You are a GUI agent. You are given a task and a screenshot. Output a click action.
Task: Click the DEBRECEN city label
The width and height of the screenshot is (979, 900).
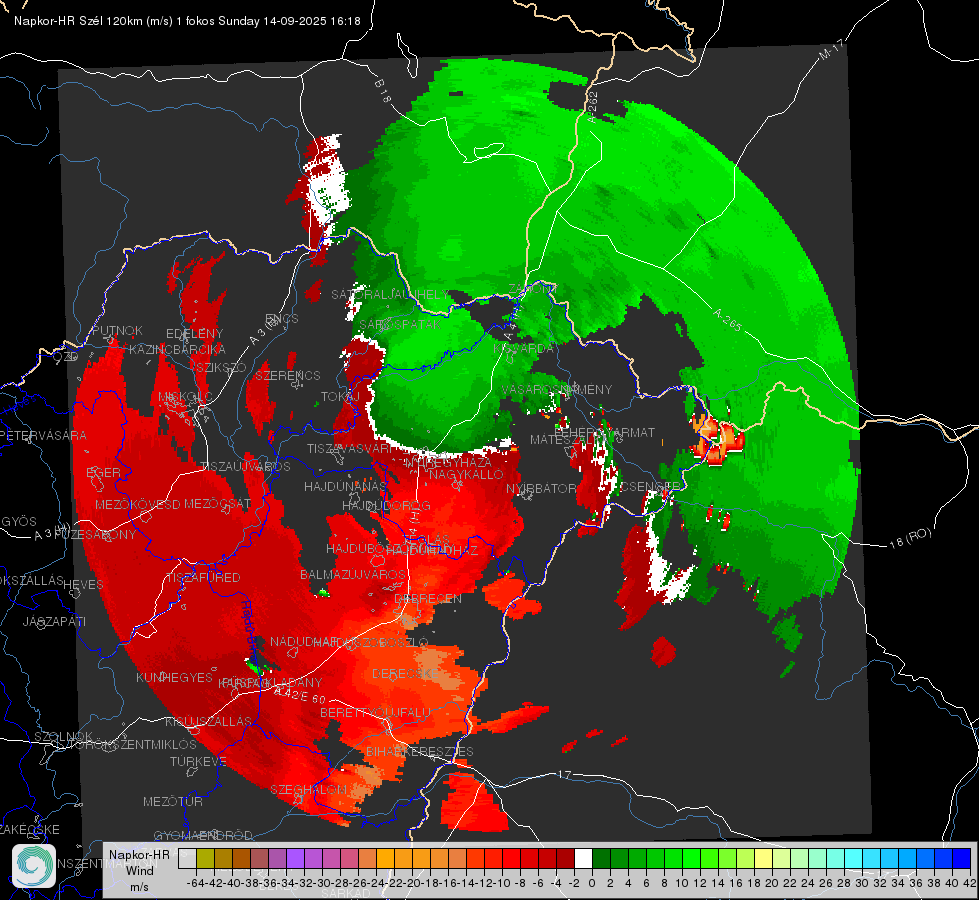pyautogui.click(x=428, y=598)
